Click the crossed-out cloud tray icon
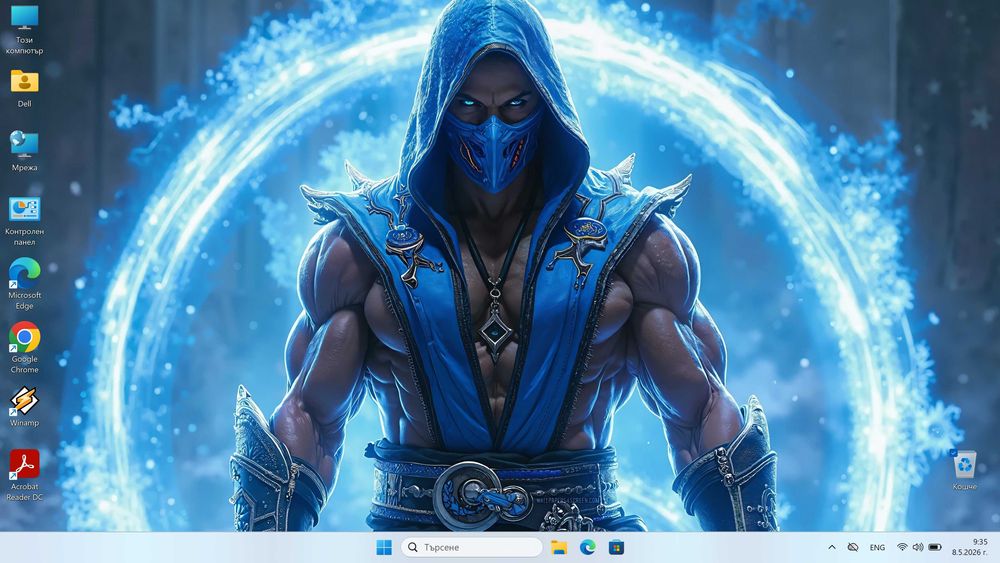 (x=853, y=547)
